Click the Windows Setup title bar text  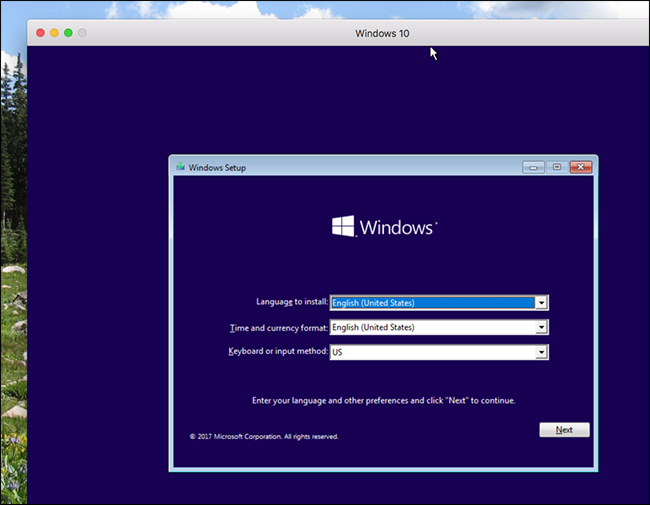pyautogui.click(x=217, y=168)
